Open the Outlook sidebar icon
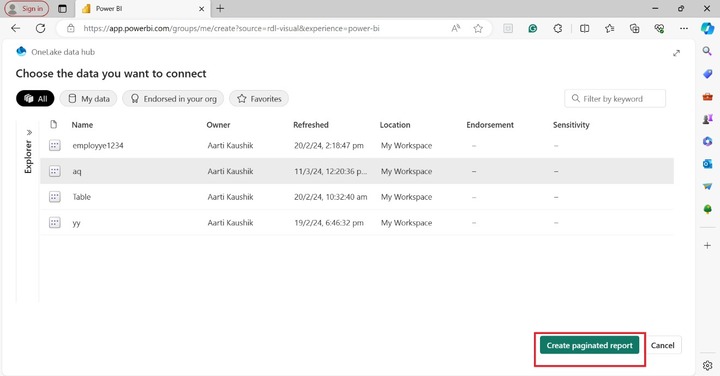Viewport: 720px width, 376px height. pos(707,164)
